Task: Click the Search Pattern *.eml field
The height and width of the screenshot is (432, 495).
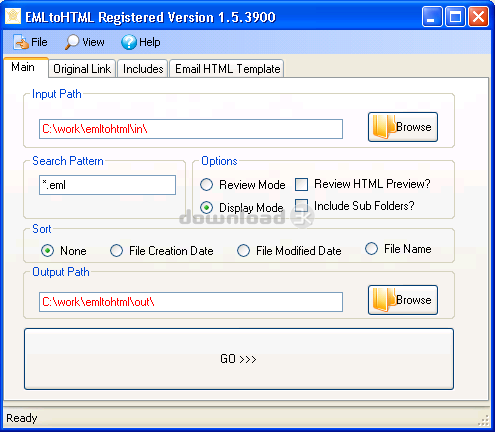Action: 107,185
